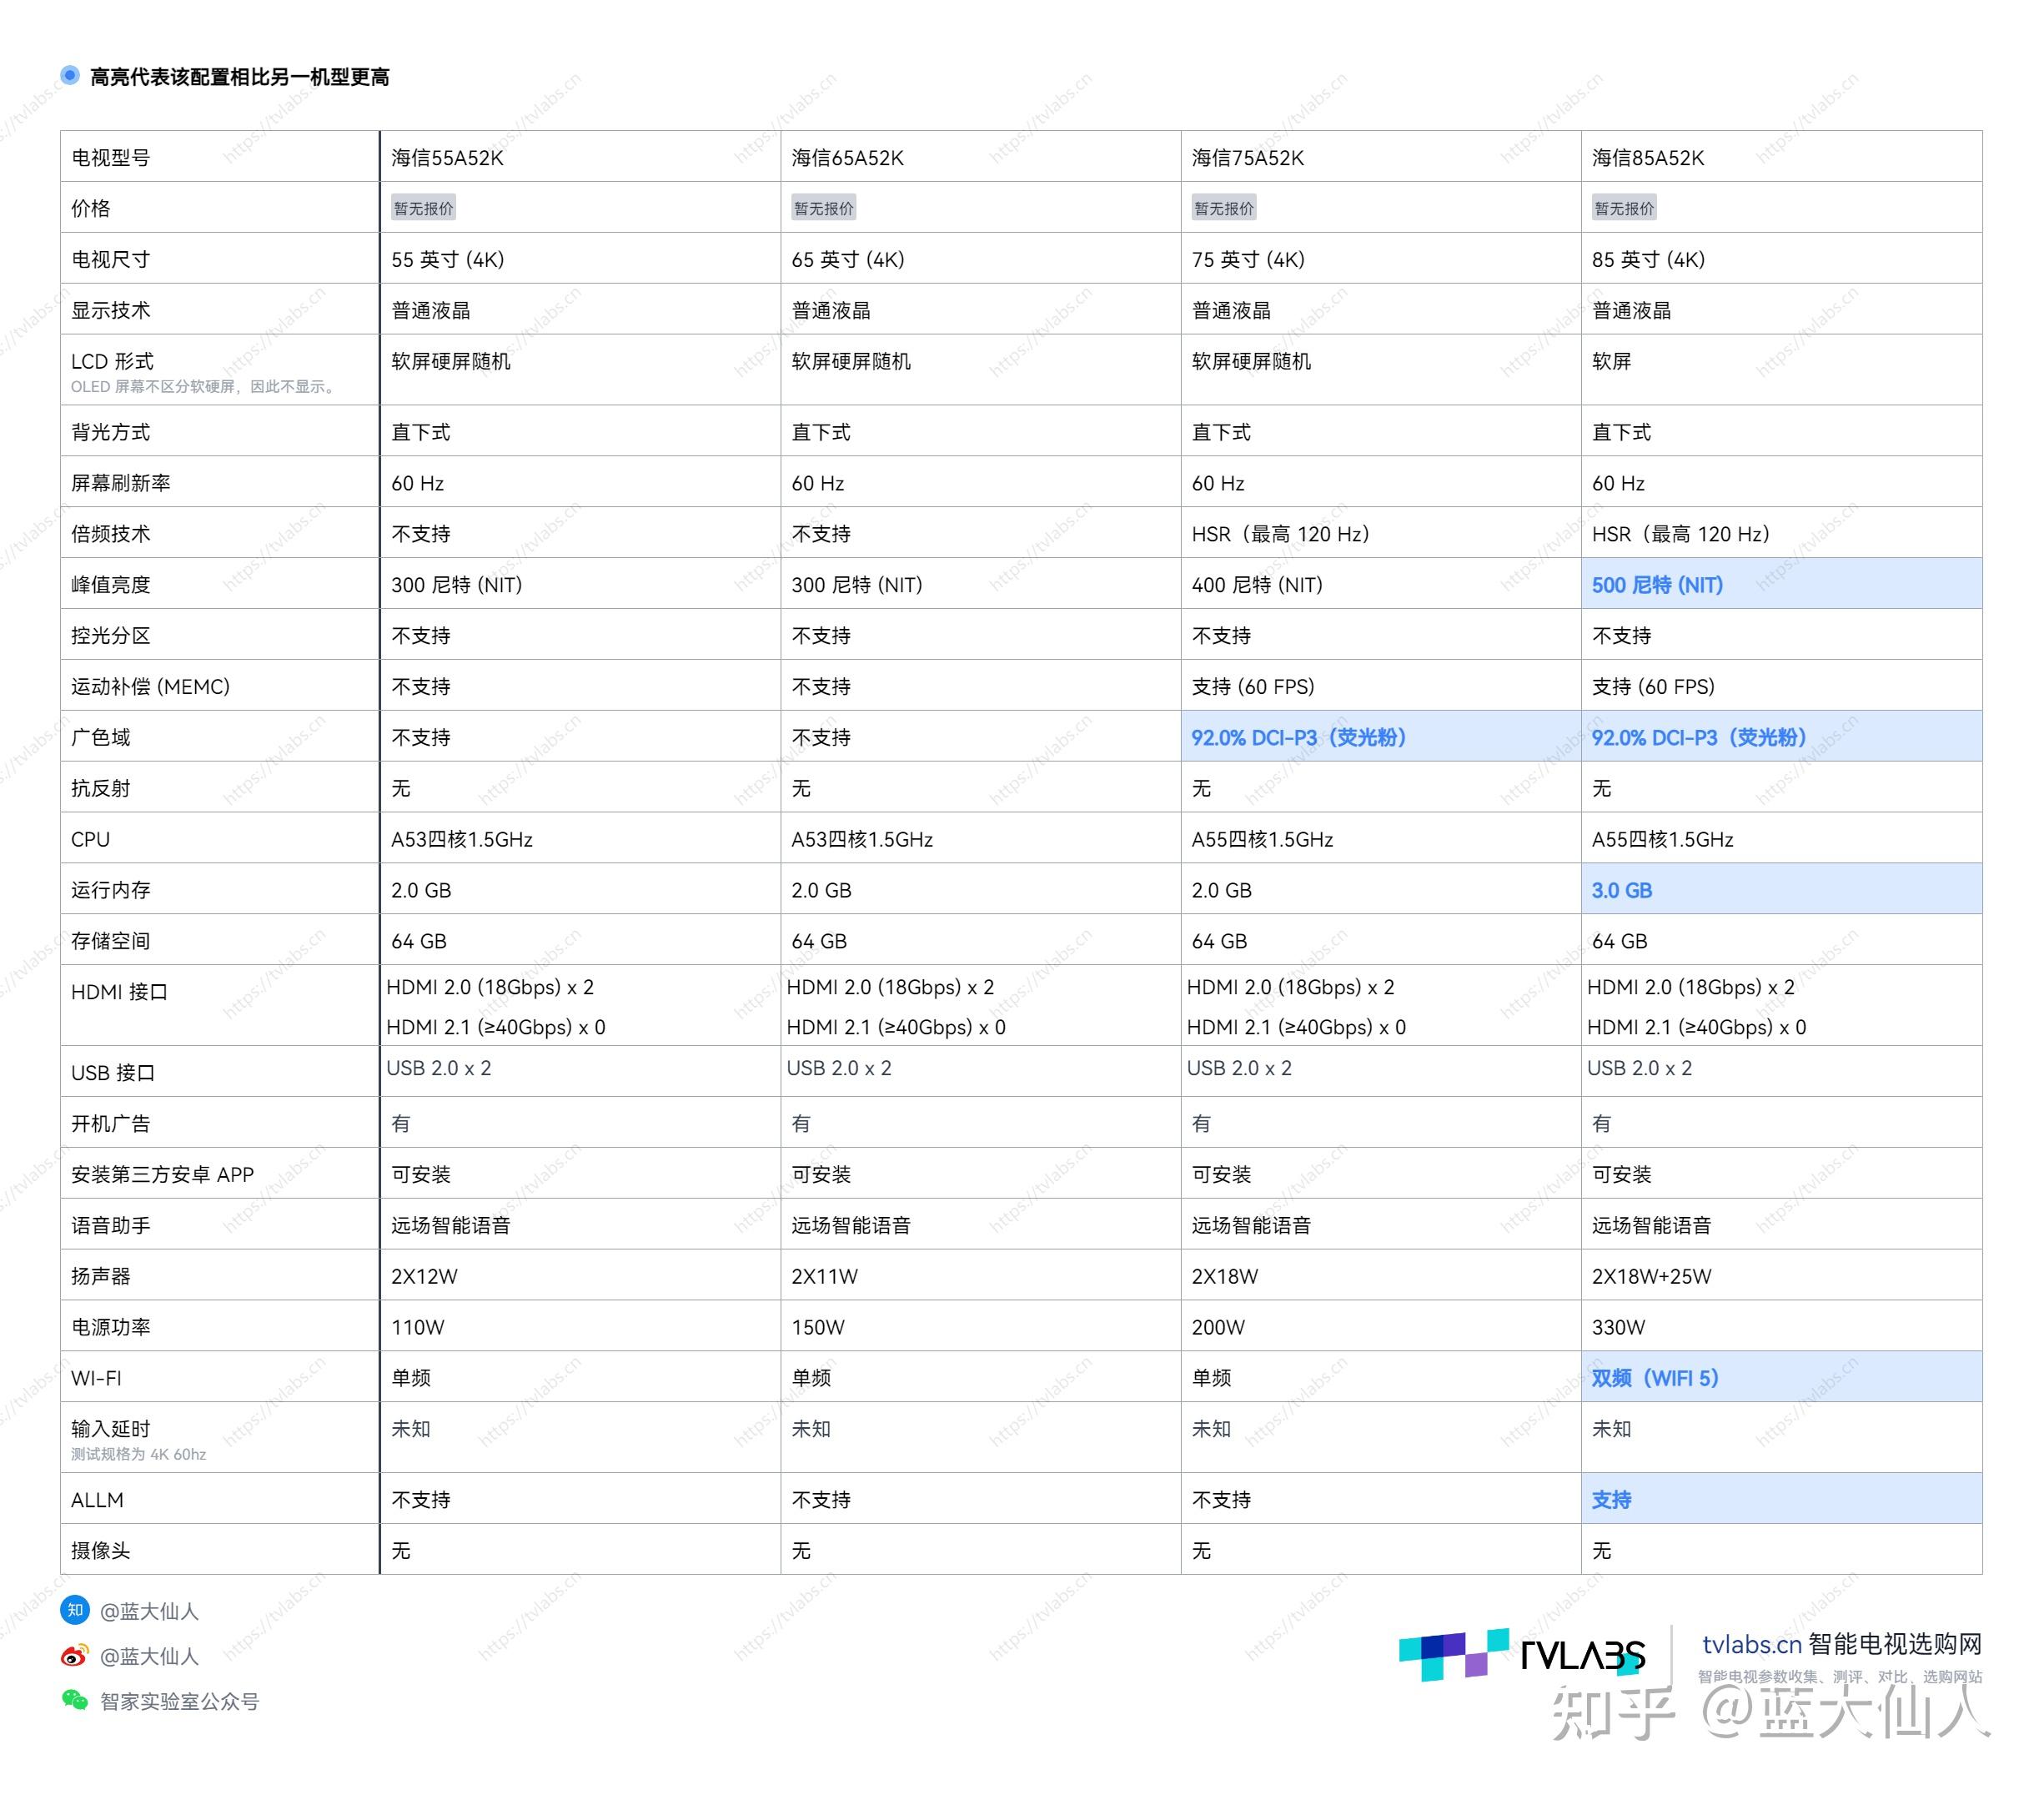Click highlighted 双频（WIFI 5）cell
Image resolution: width=2044 pixels, height=1795 pixels.
(1781, 1377)
